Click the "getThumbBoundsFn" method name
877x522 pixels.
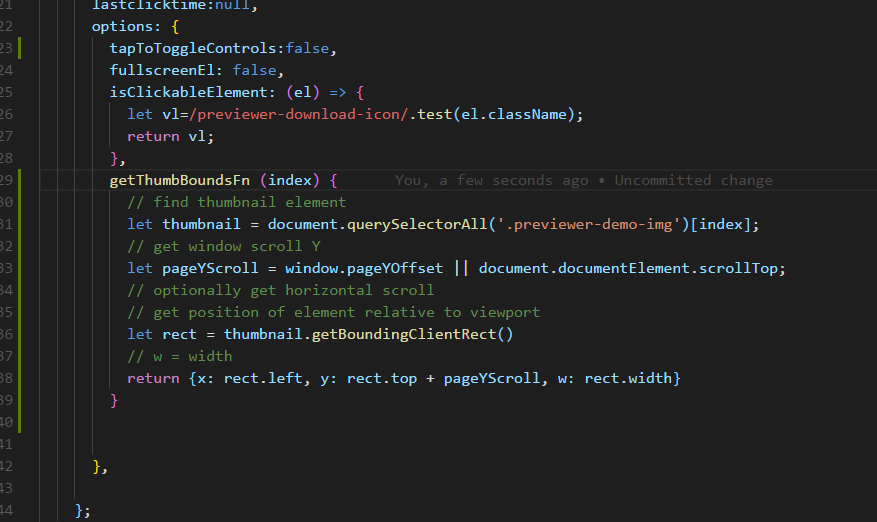tap(180, 180)
